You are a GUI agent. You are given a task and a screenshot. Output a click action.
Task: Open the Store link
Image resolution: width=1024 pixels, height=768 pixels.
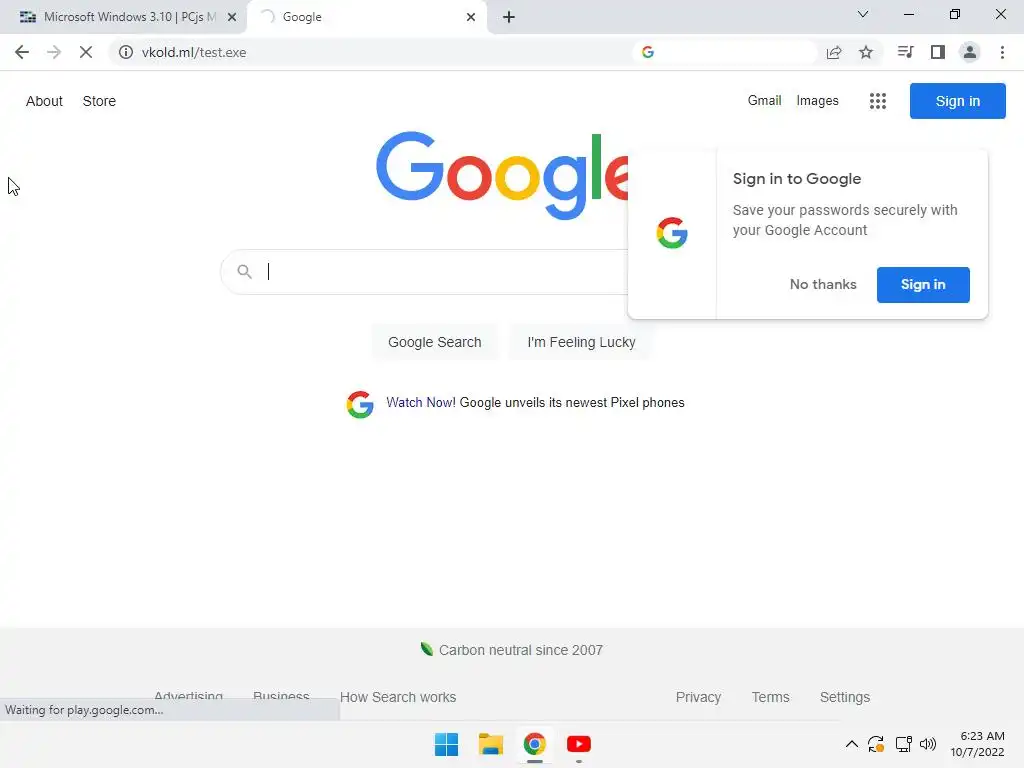tap(99, 101)
